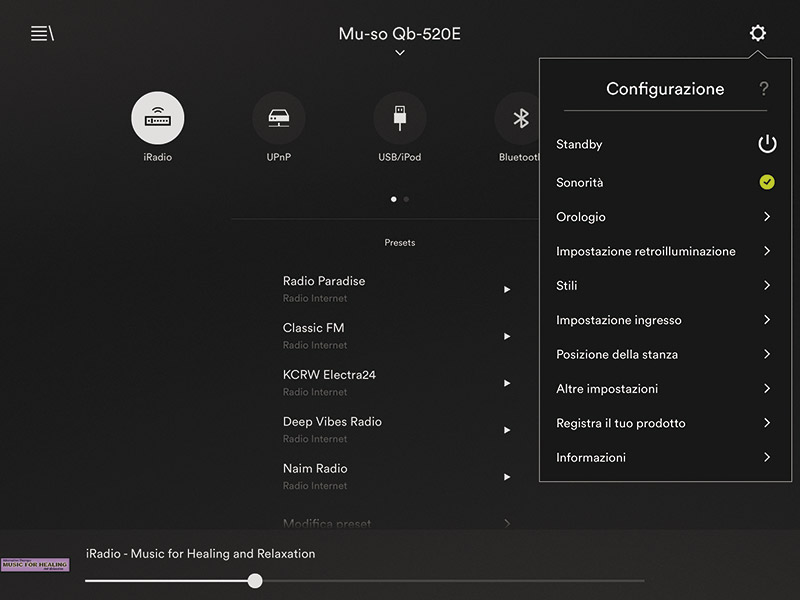800x600 pixels.
Task: Expand the Stili submenu arrow
Action: coord(766,285)
